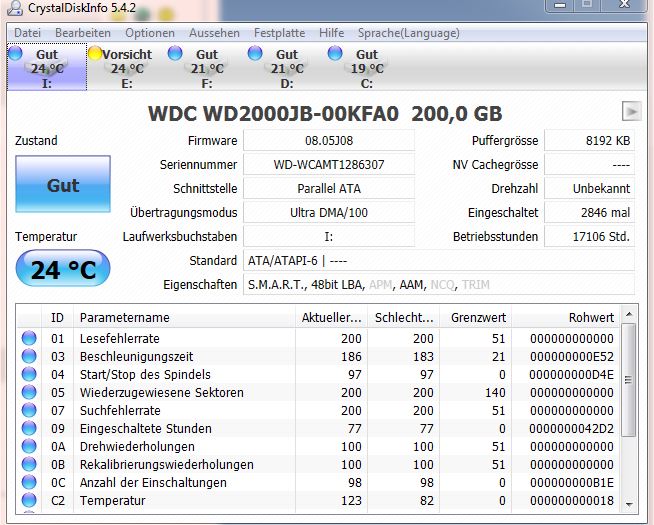Screen dimensions: 654x525
Task: Click the blue status orb of drive D:
Action: coord(255,53)
